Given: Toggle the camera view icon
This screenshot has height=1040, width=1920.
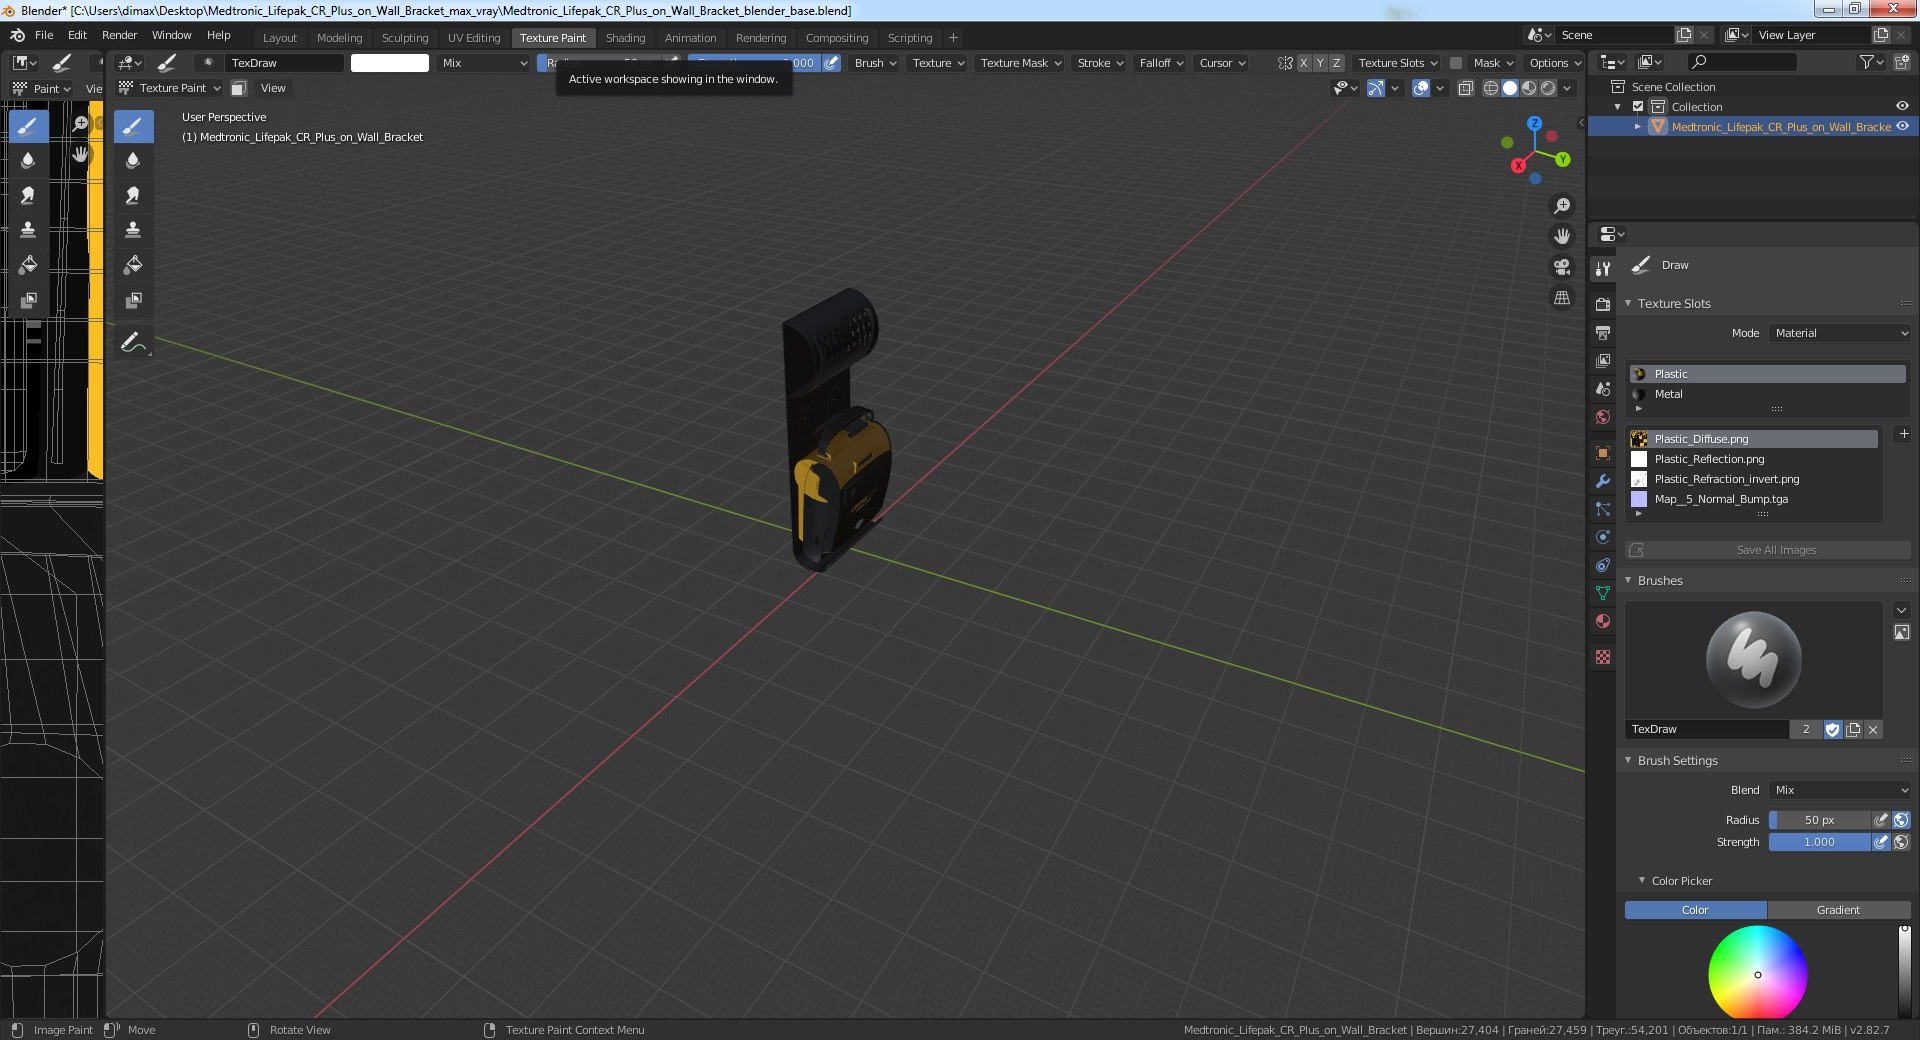Looking at the screenshot, I should click(x=1562, y=267).
